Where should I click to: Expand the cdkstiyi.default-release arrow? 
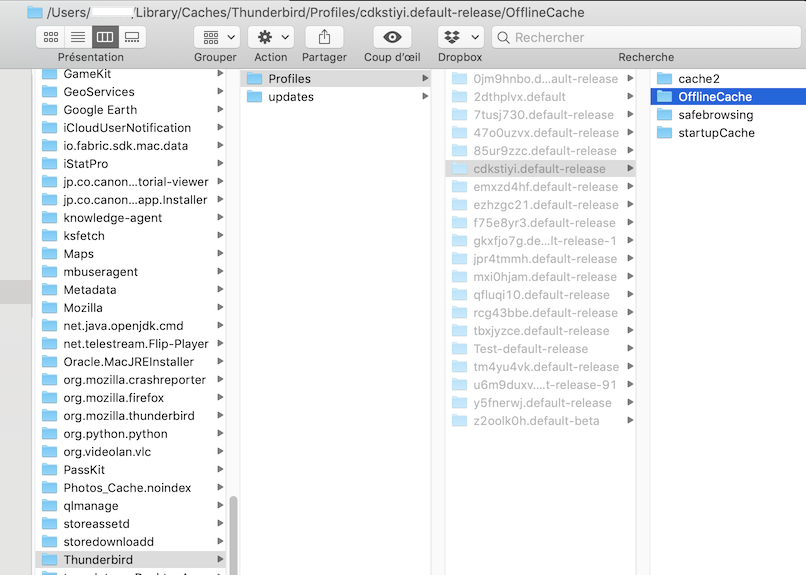(x=630, y=168)
